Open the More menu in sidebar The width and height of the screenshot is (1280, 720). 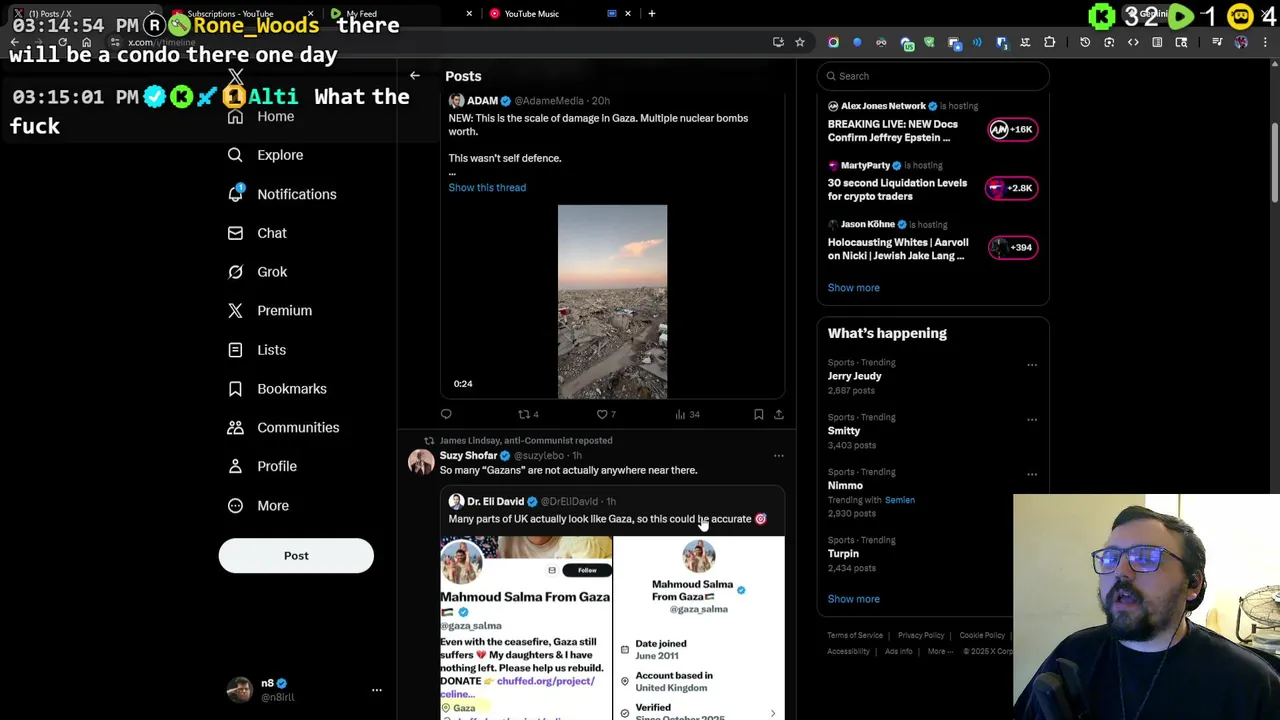tap(258, 506)
